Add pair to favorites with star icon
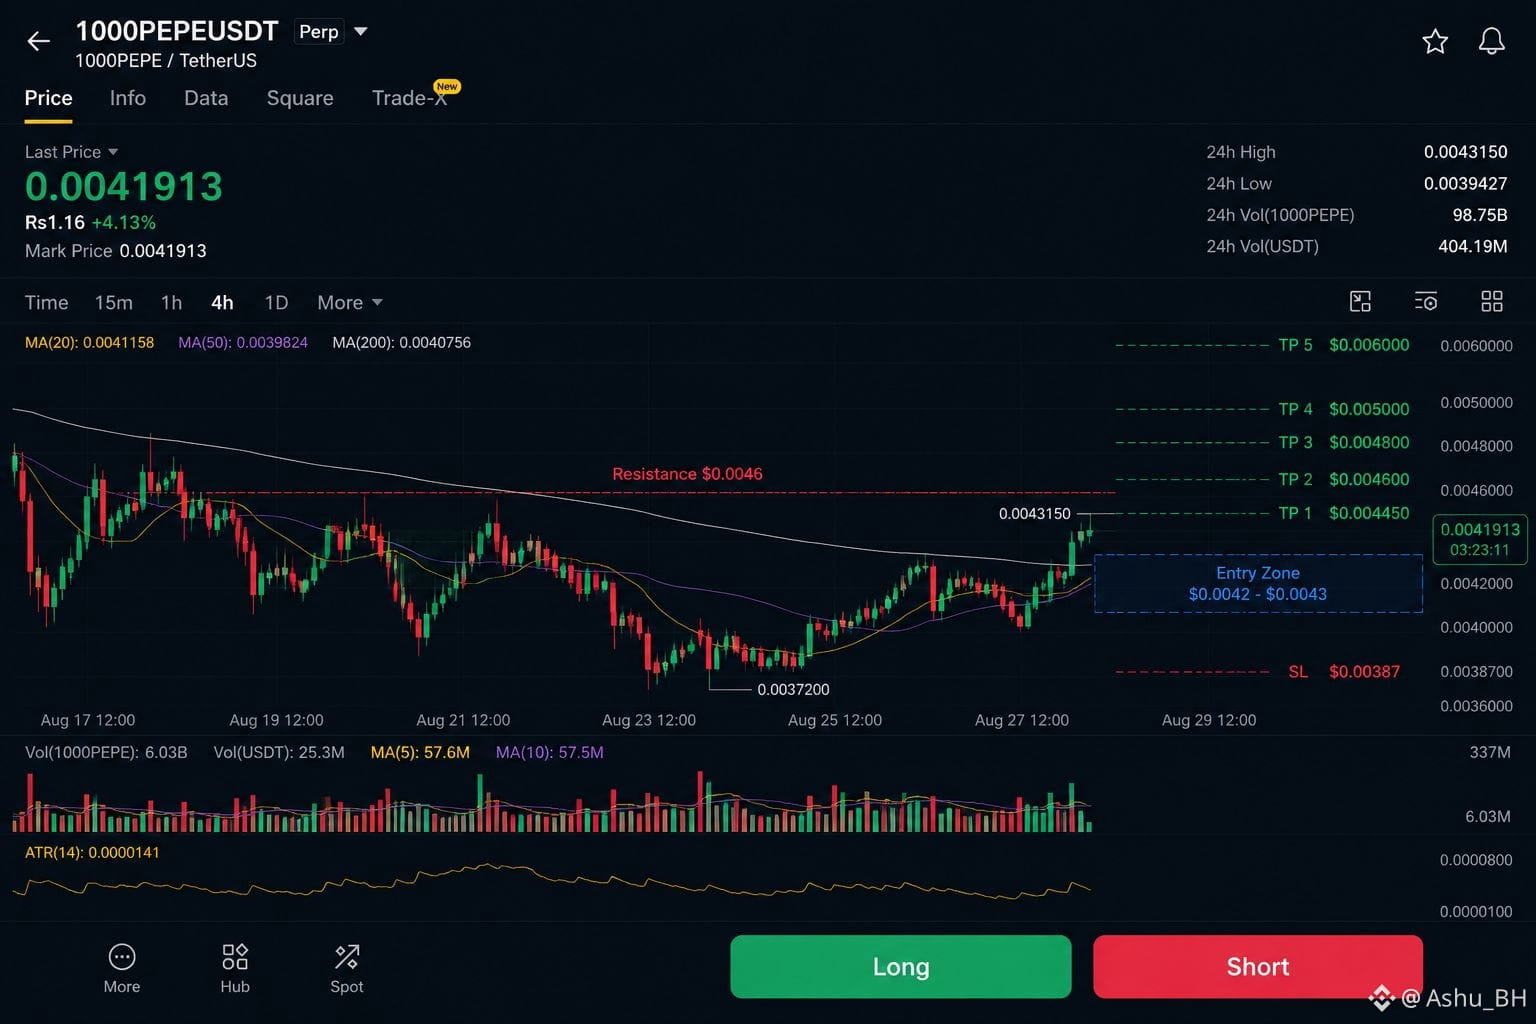The width and height of the screenshot is (1536, 1024). coord(1435,41)
